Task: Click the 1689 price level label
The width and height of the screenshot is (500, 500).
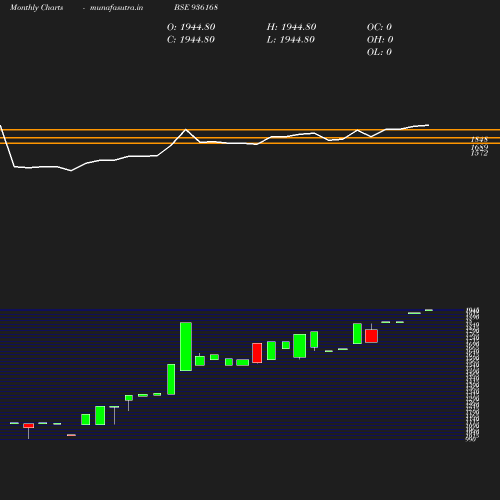Action: pos(480,147)
